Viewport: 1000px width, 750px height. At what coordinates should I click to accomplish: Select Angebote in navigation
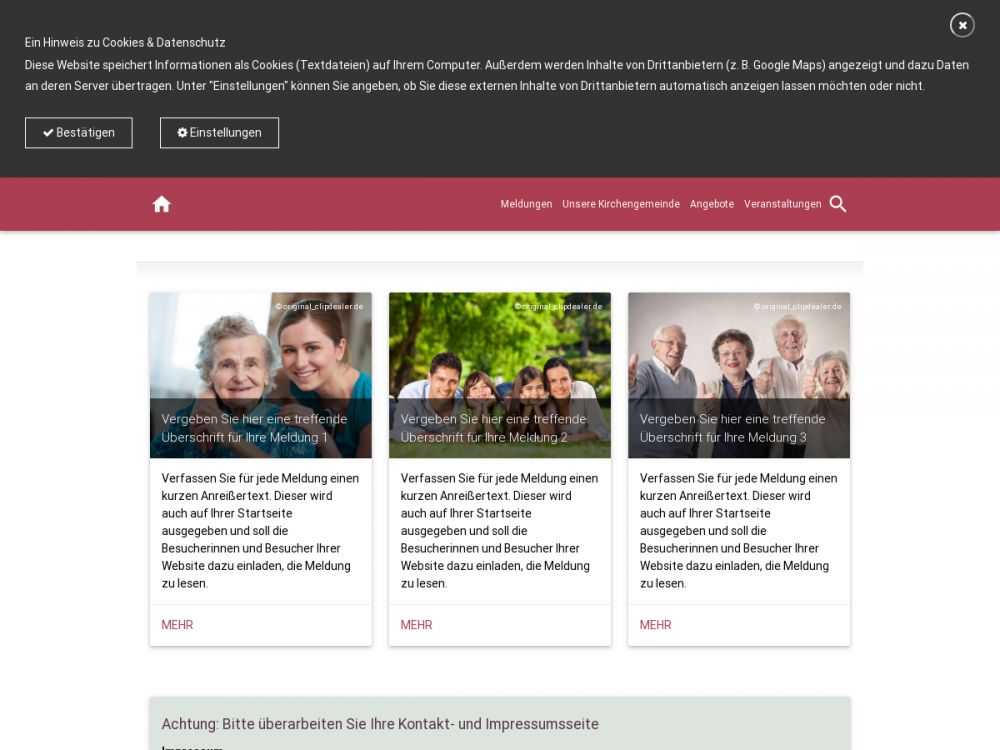(712, 204)
